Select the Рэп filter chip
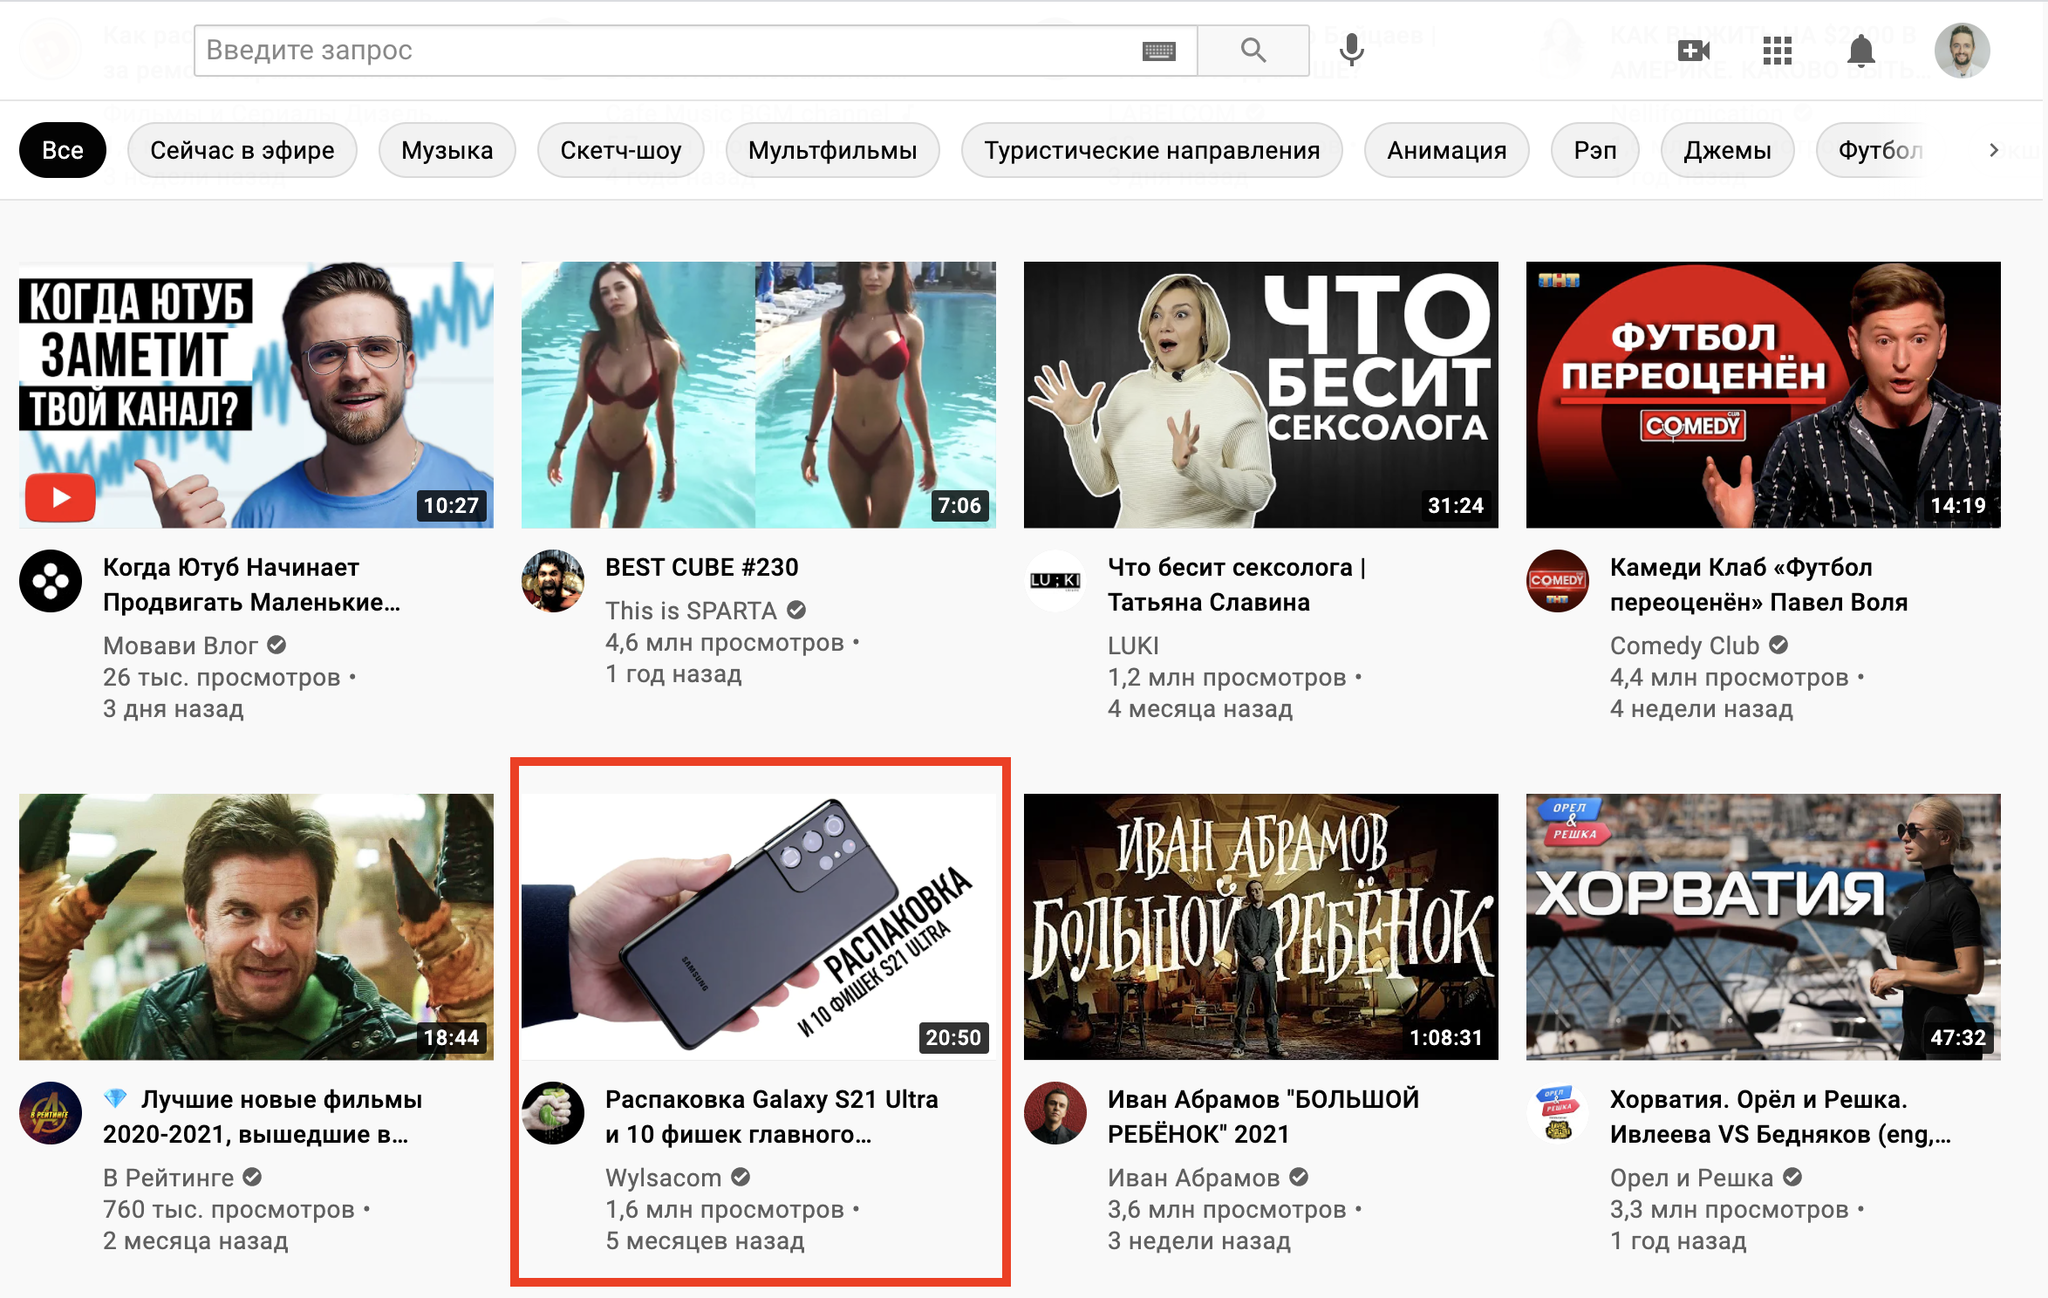 coord(1594,150)
